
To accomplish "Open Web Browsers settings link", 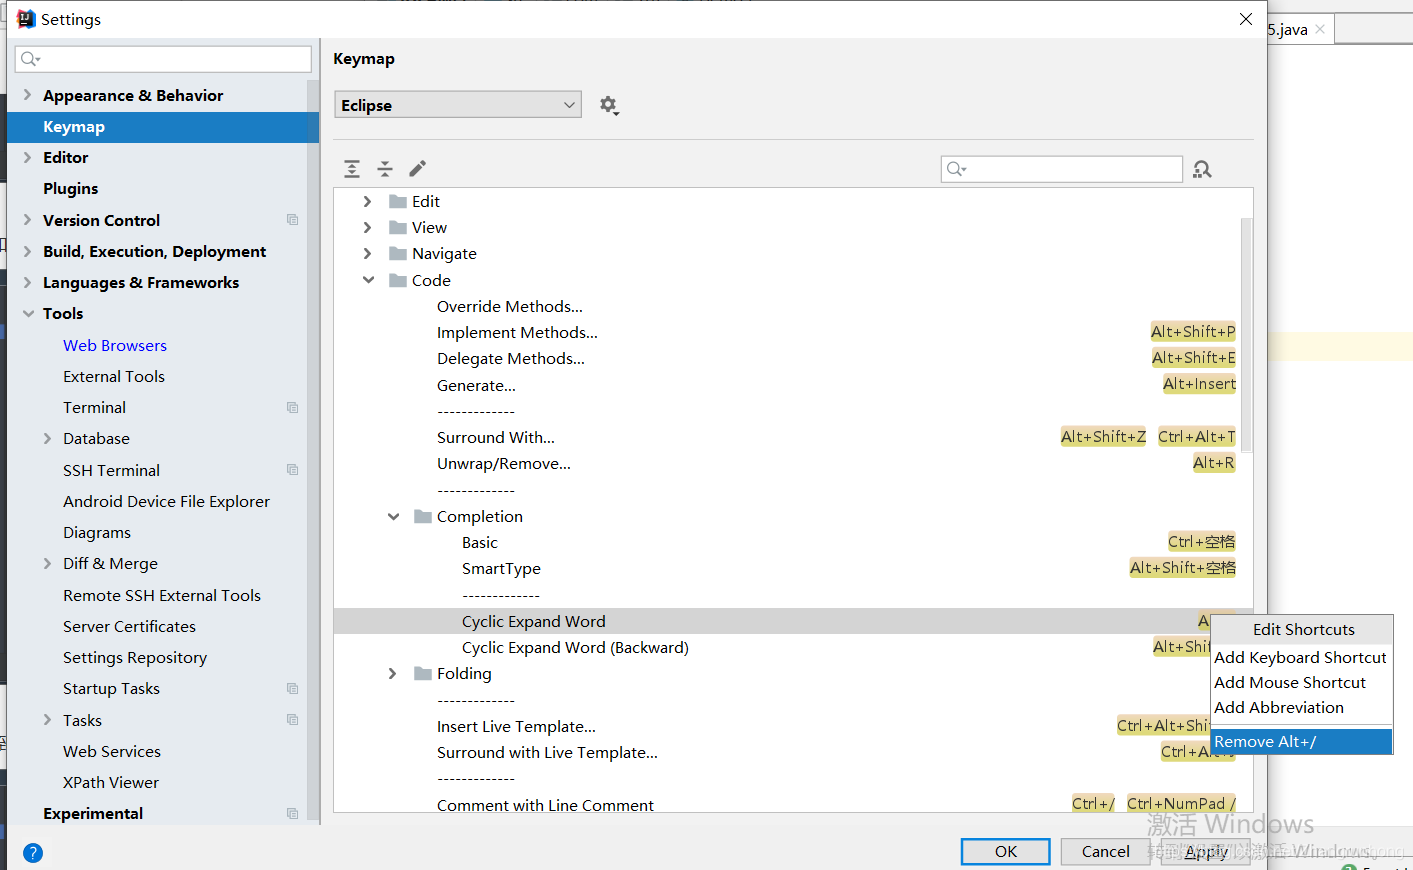I will 115,345.
